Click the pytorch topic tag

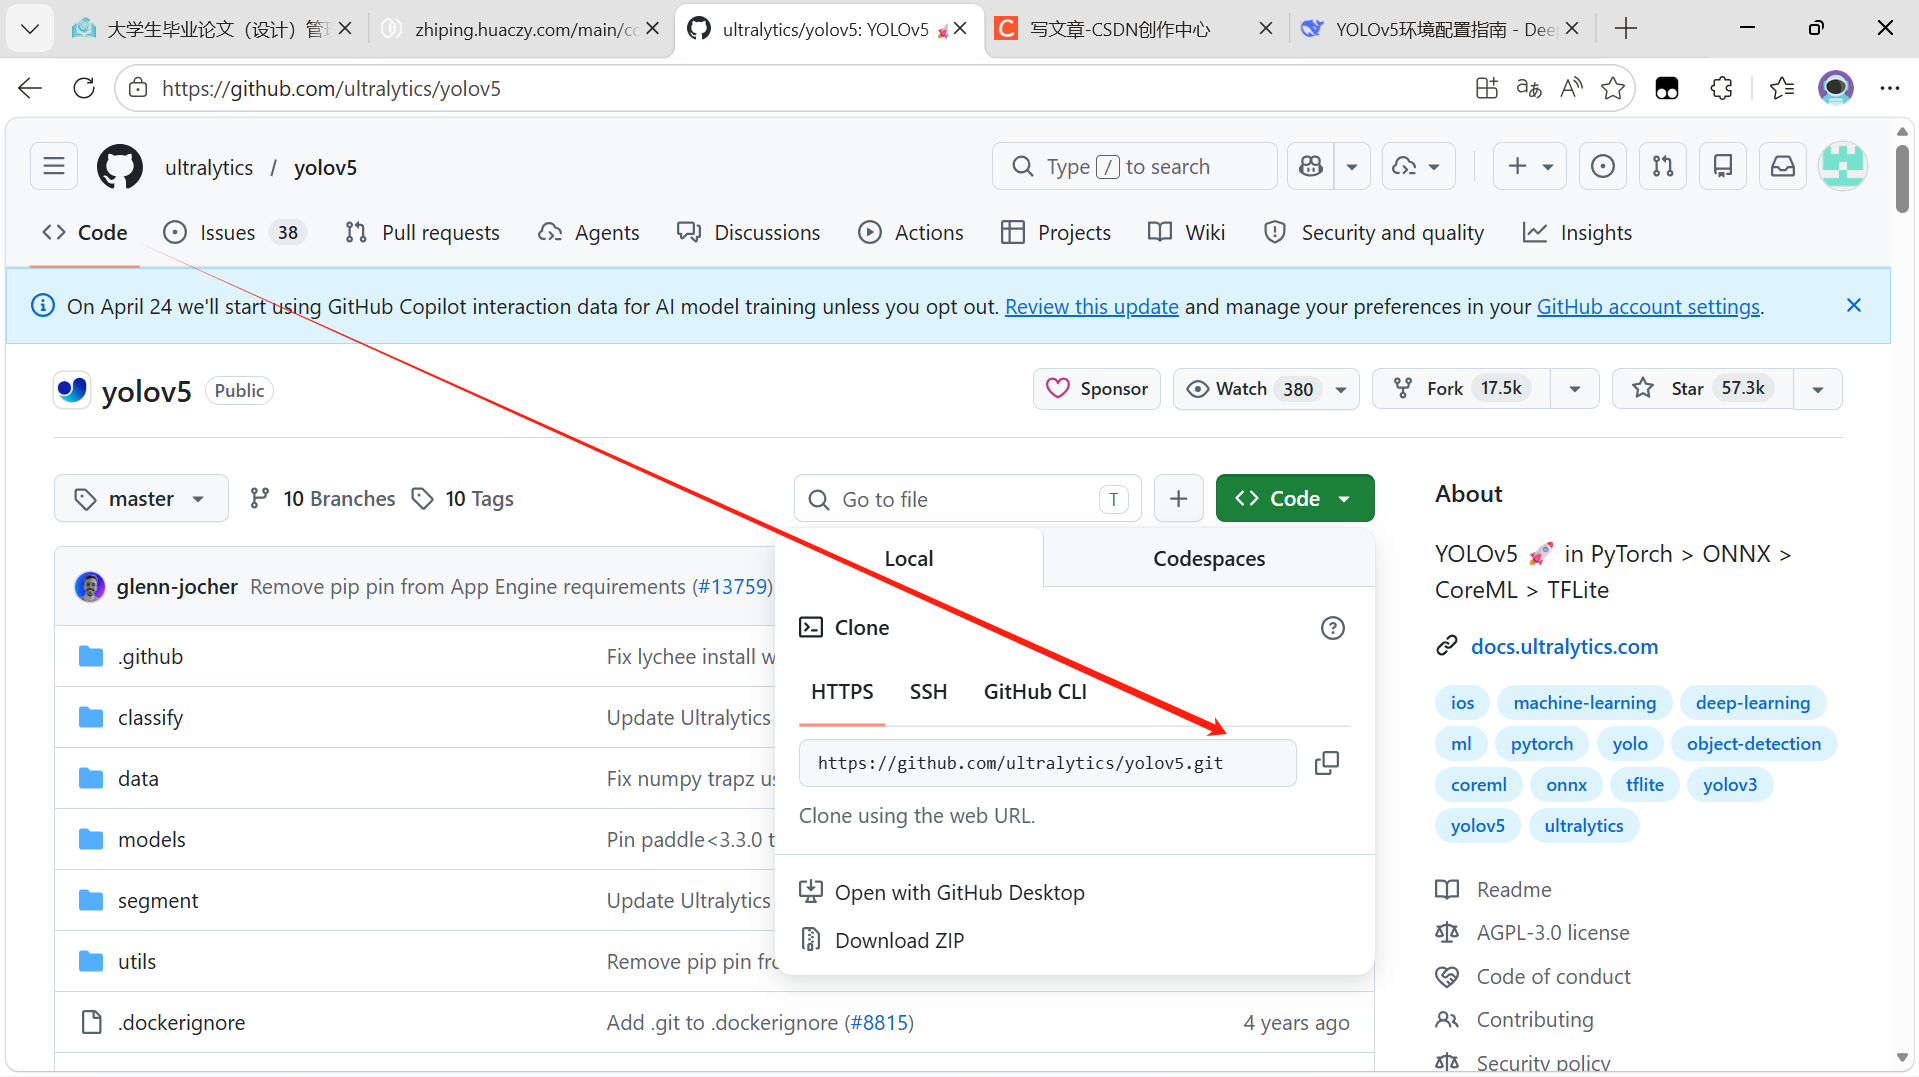click(x=1541, y=744)
